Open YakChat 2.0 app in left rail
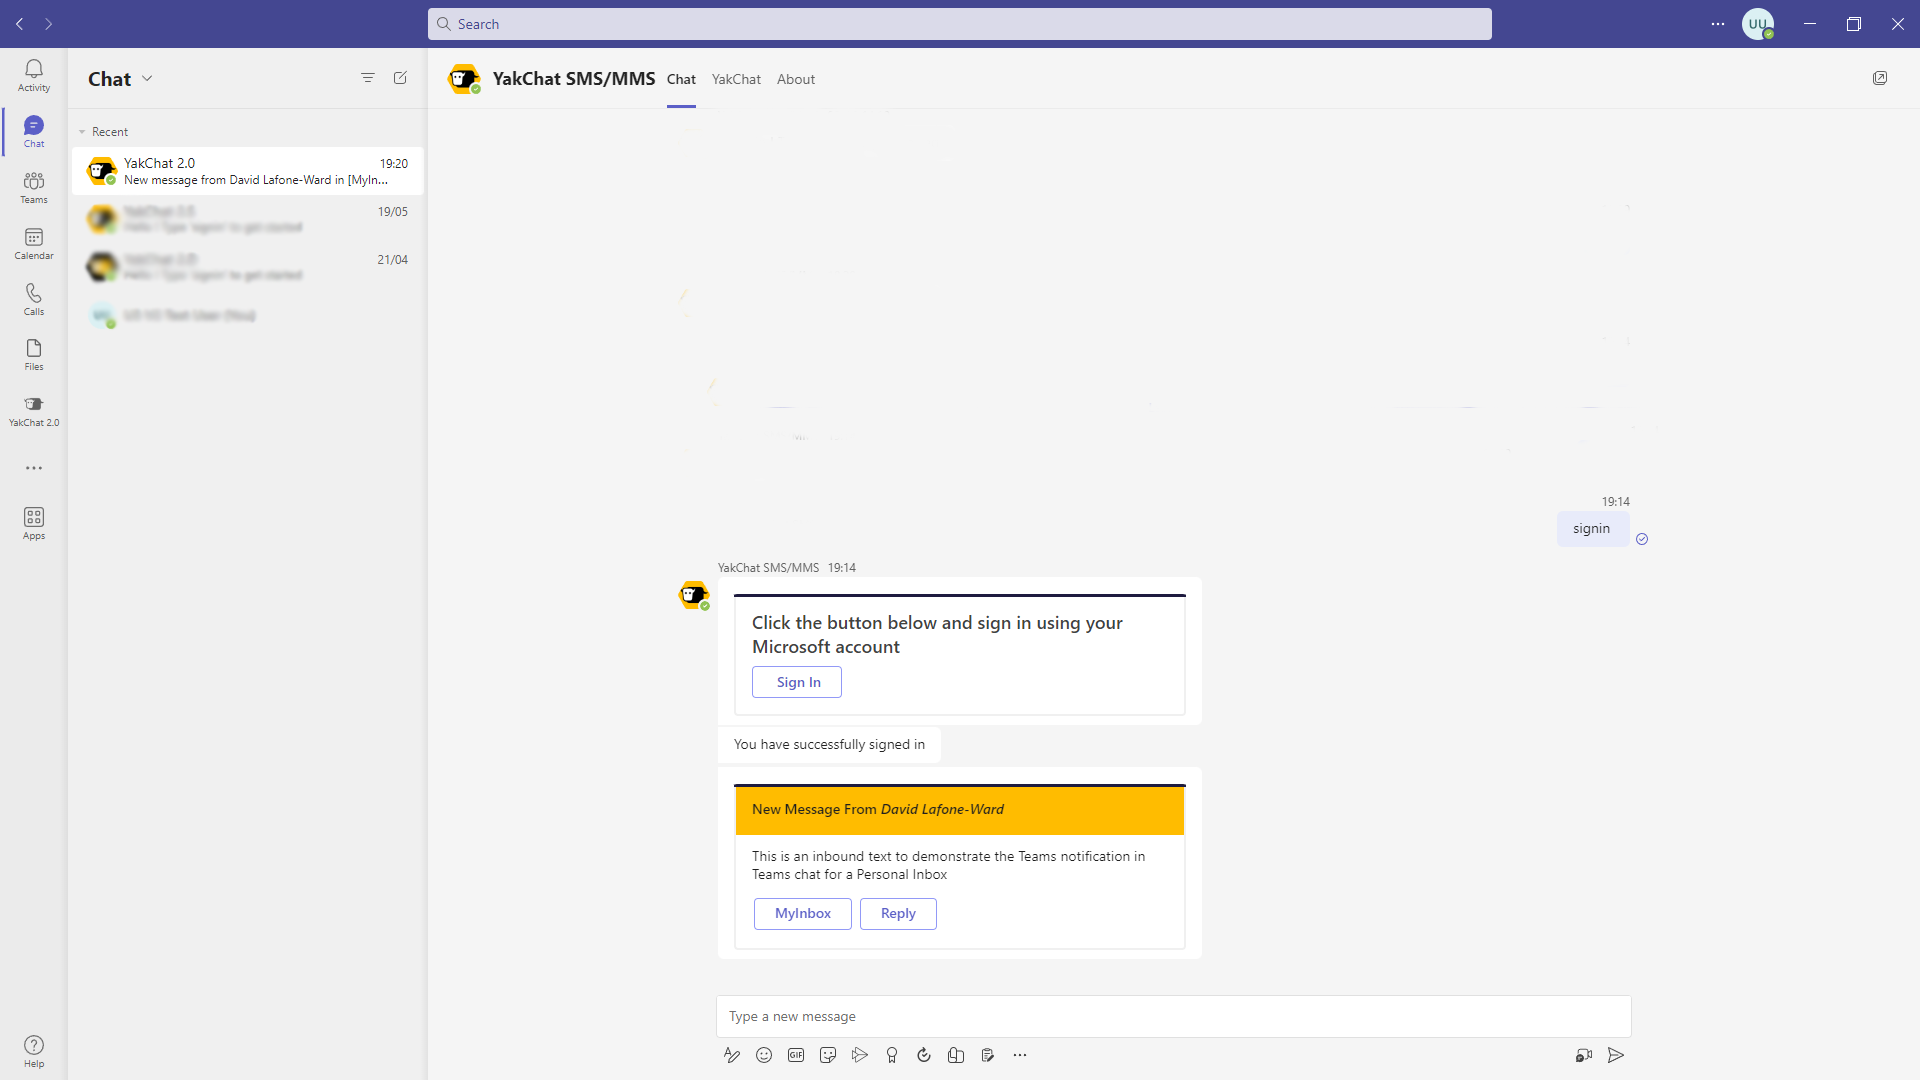Viewport: 1920px width, 1080px height. pyautogui.click(x=34, y=410)
